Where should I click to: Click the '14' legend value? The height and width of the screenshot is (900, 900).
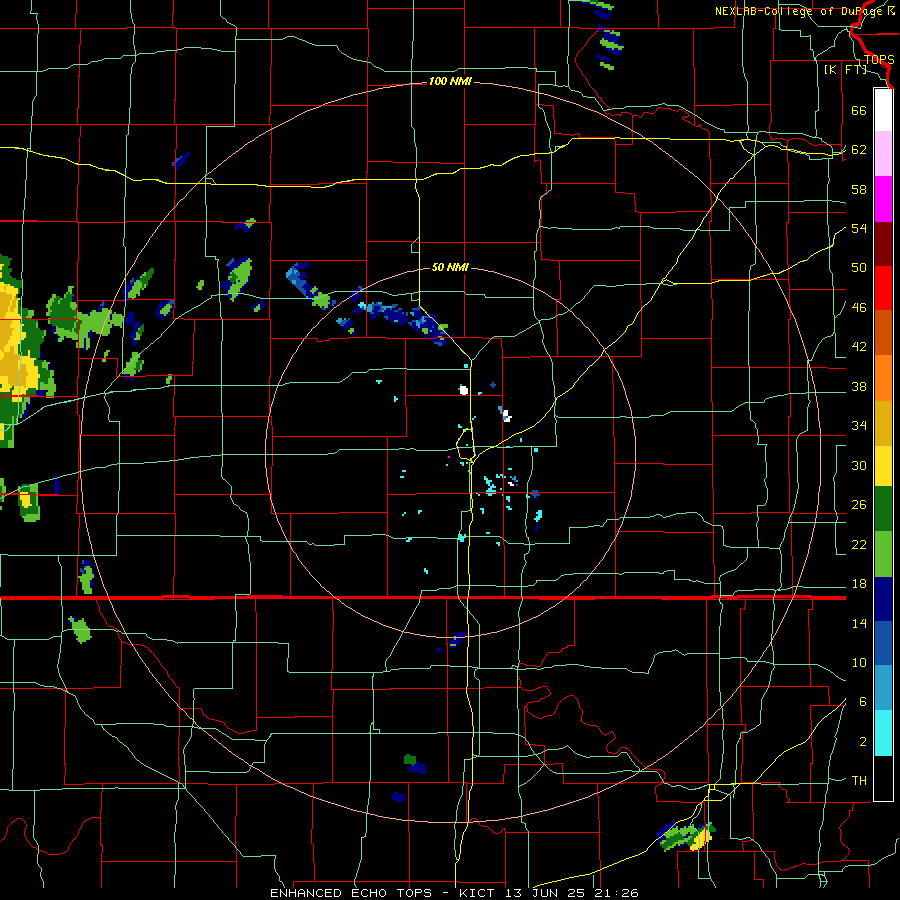pos(859,623)
